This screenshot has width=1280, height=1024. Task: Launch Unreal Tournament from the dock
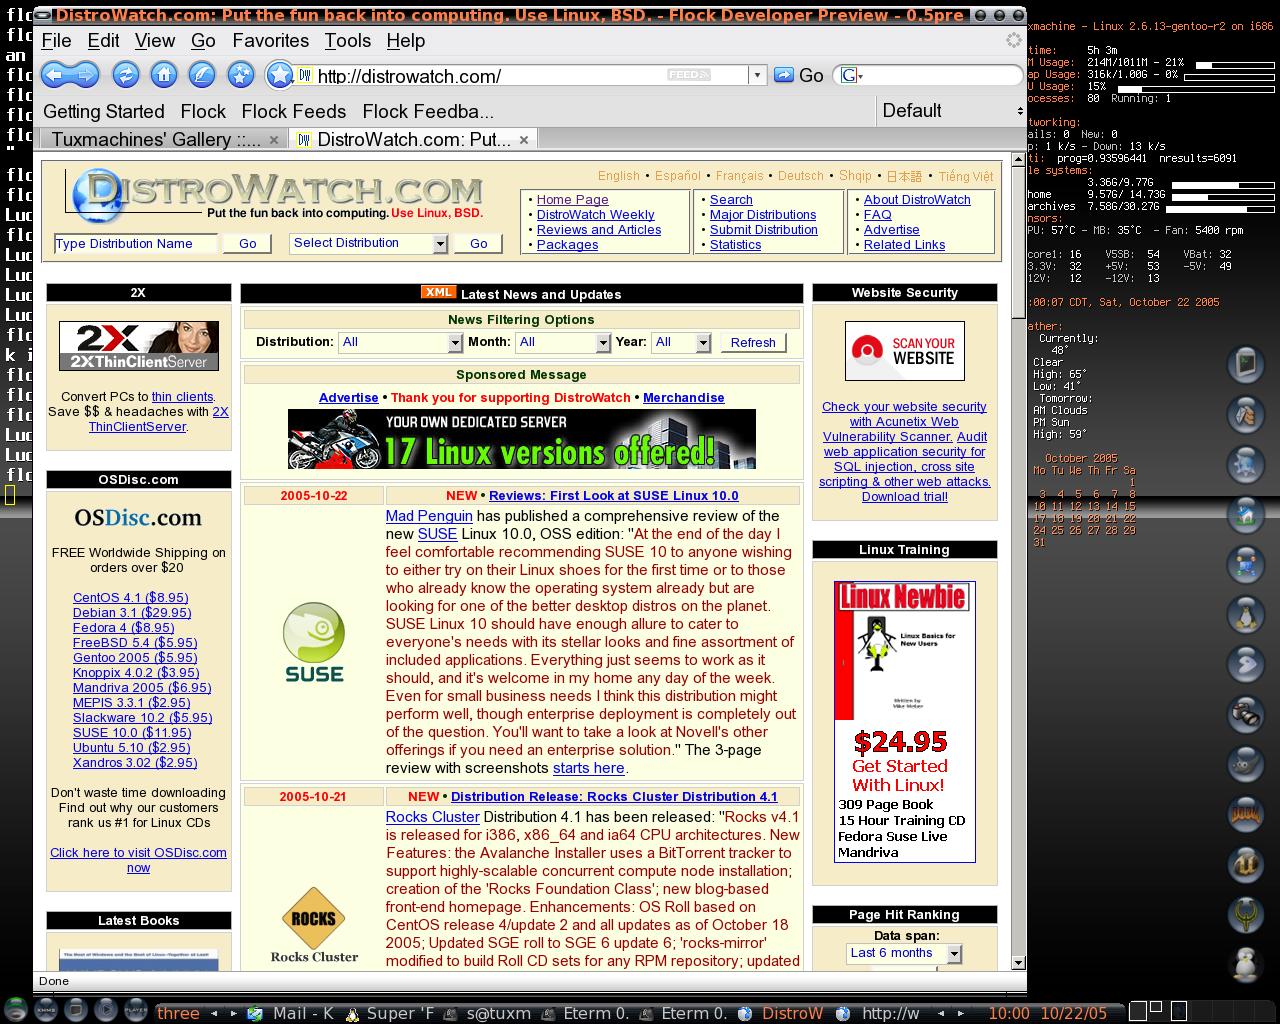coord(1246,864)
